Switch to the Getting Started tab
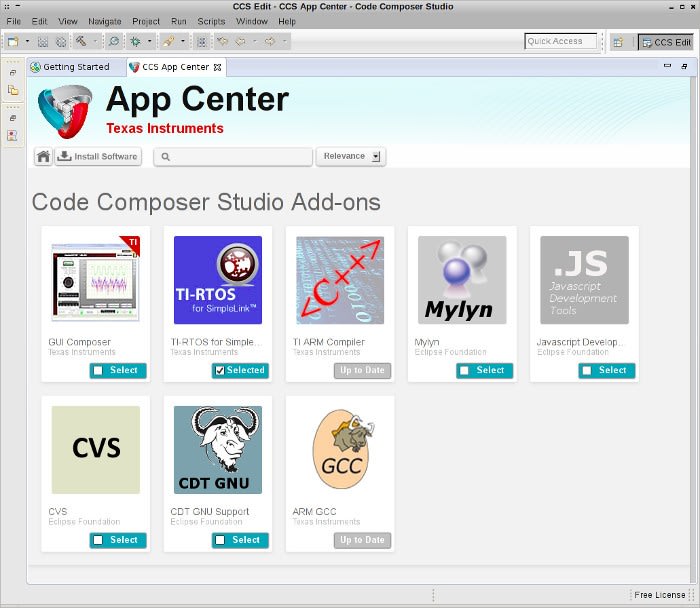Viewport: 700px width, 608px height. pos(71,67)
